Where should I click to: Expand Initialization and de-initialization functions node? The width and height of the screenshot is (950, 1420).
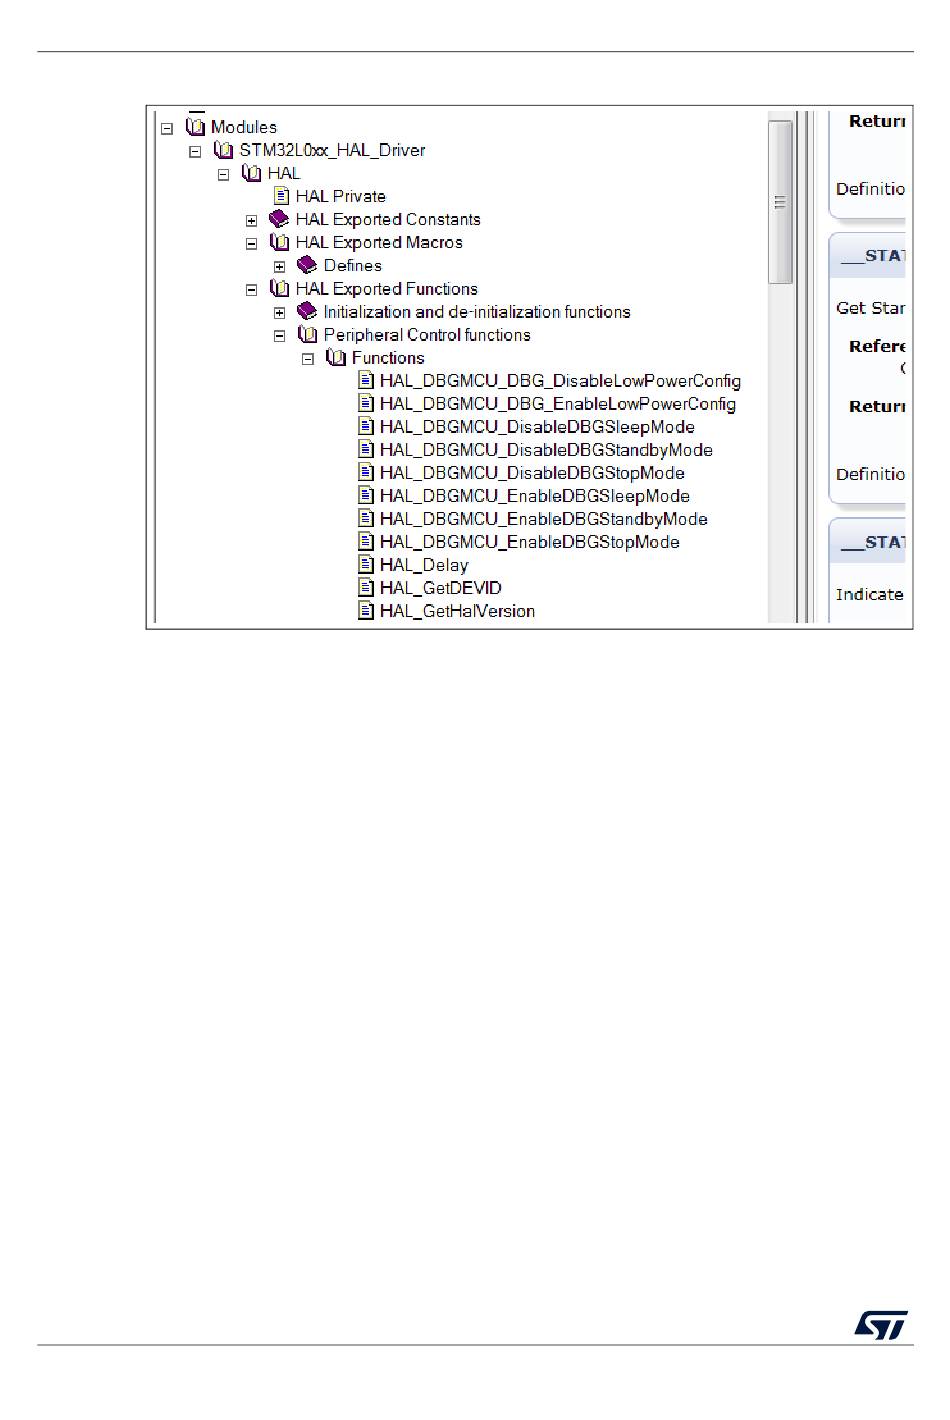pyautogui.click(x=280, y=313)
